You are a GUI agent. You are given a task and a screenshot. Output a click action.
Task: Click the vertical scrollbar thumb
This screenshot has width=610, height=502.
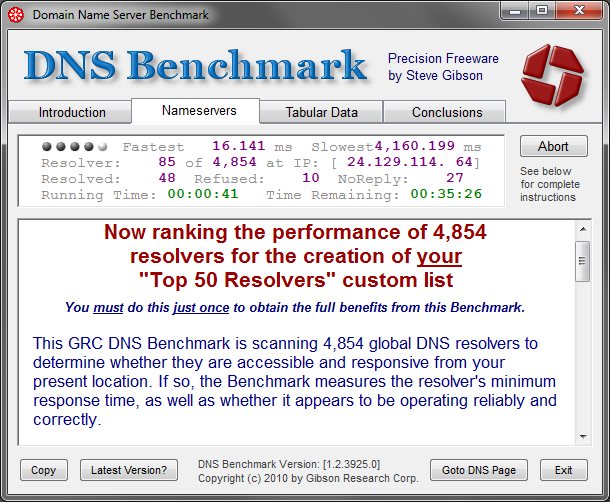click(x=583, y=261)
